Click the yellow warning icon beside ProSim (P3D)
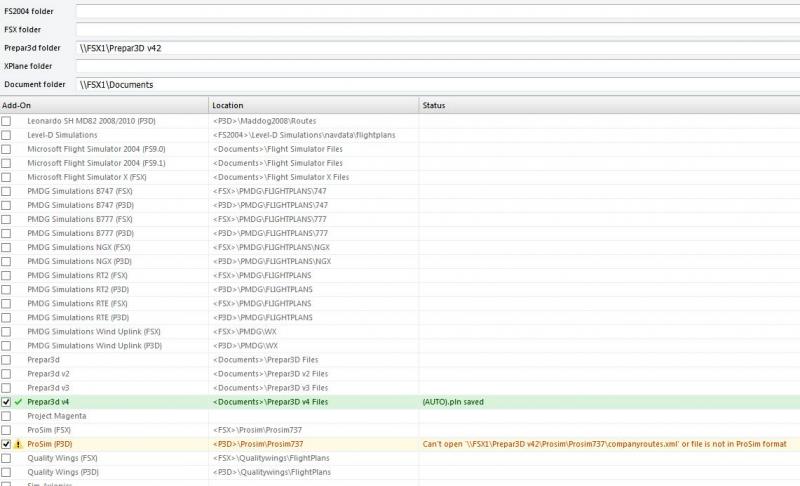Screen dimensions: 800x486 (x=18, y=444)
